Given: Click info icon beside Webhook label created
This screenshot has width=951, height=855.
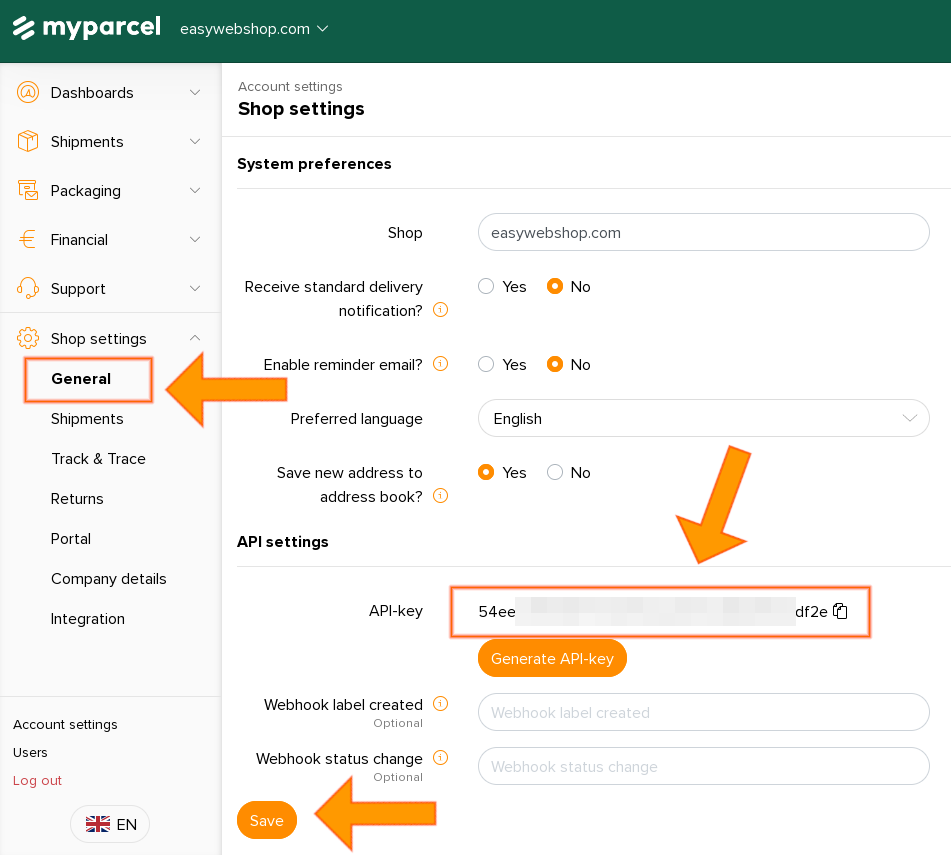Looking at the screenshot, I should point(440,704).
